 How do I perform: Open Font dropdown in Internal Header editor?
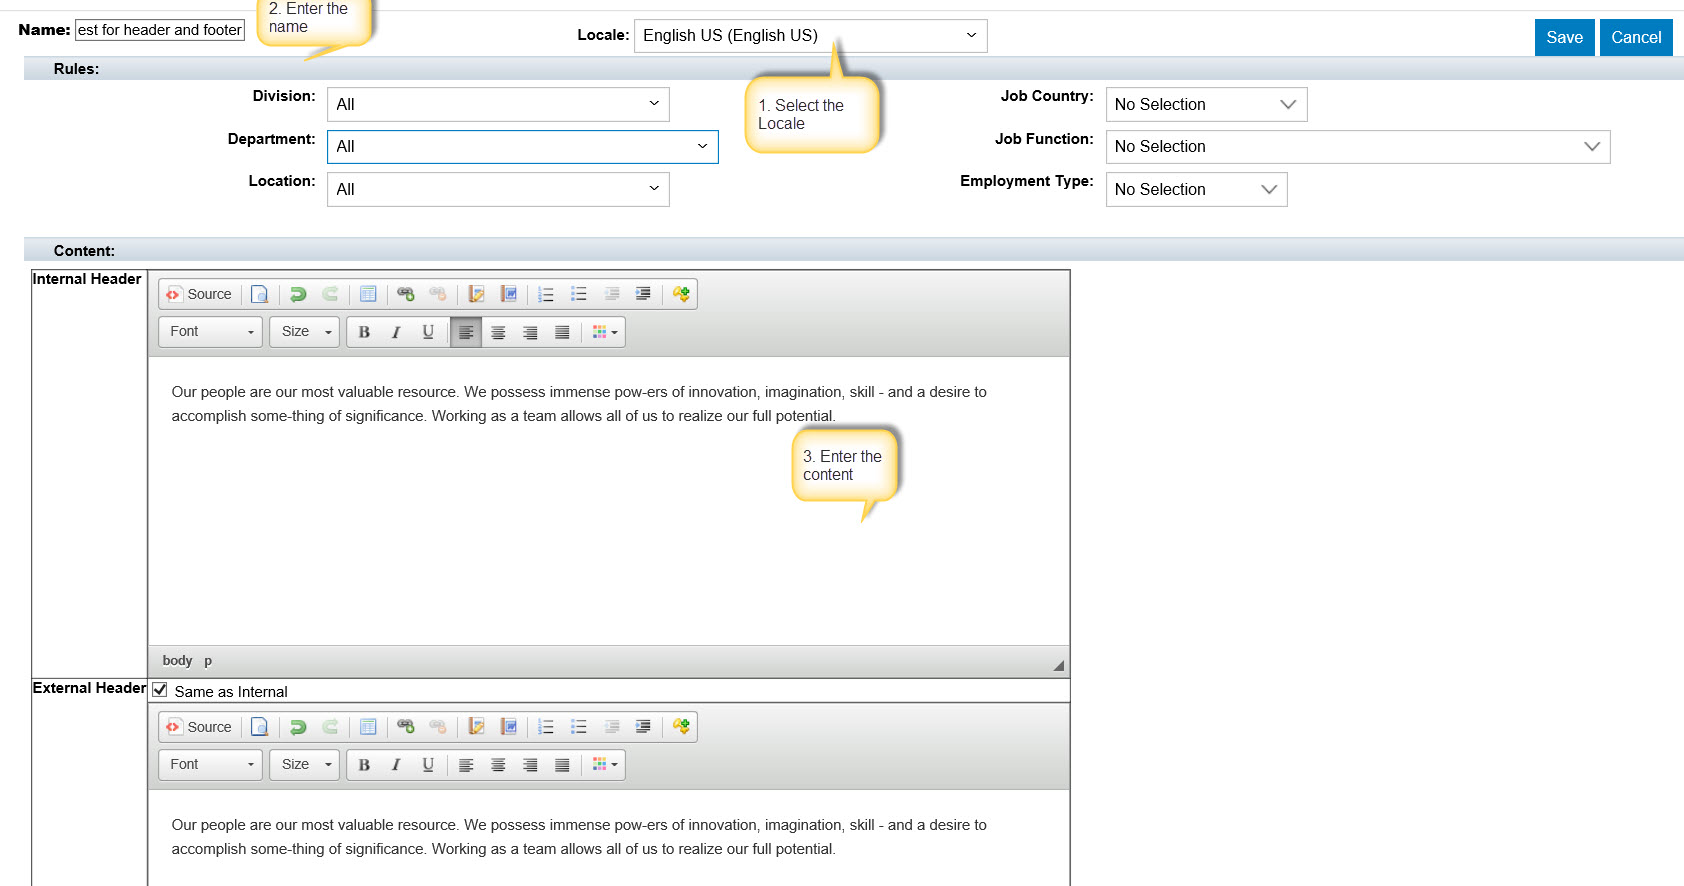coord(210,332)
